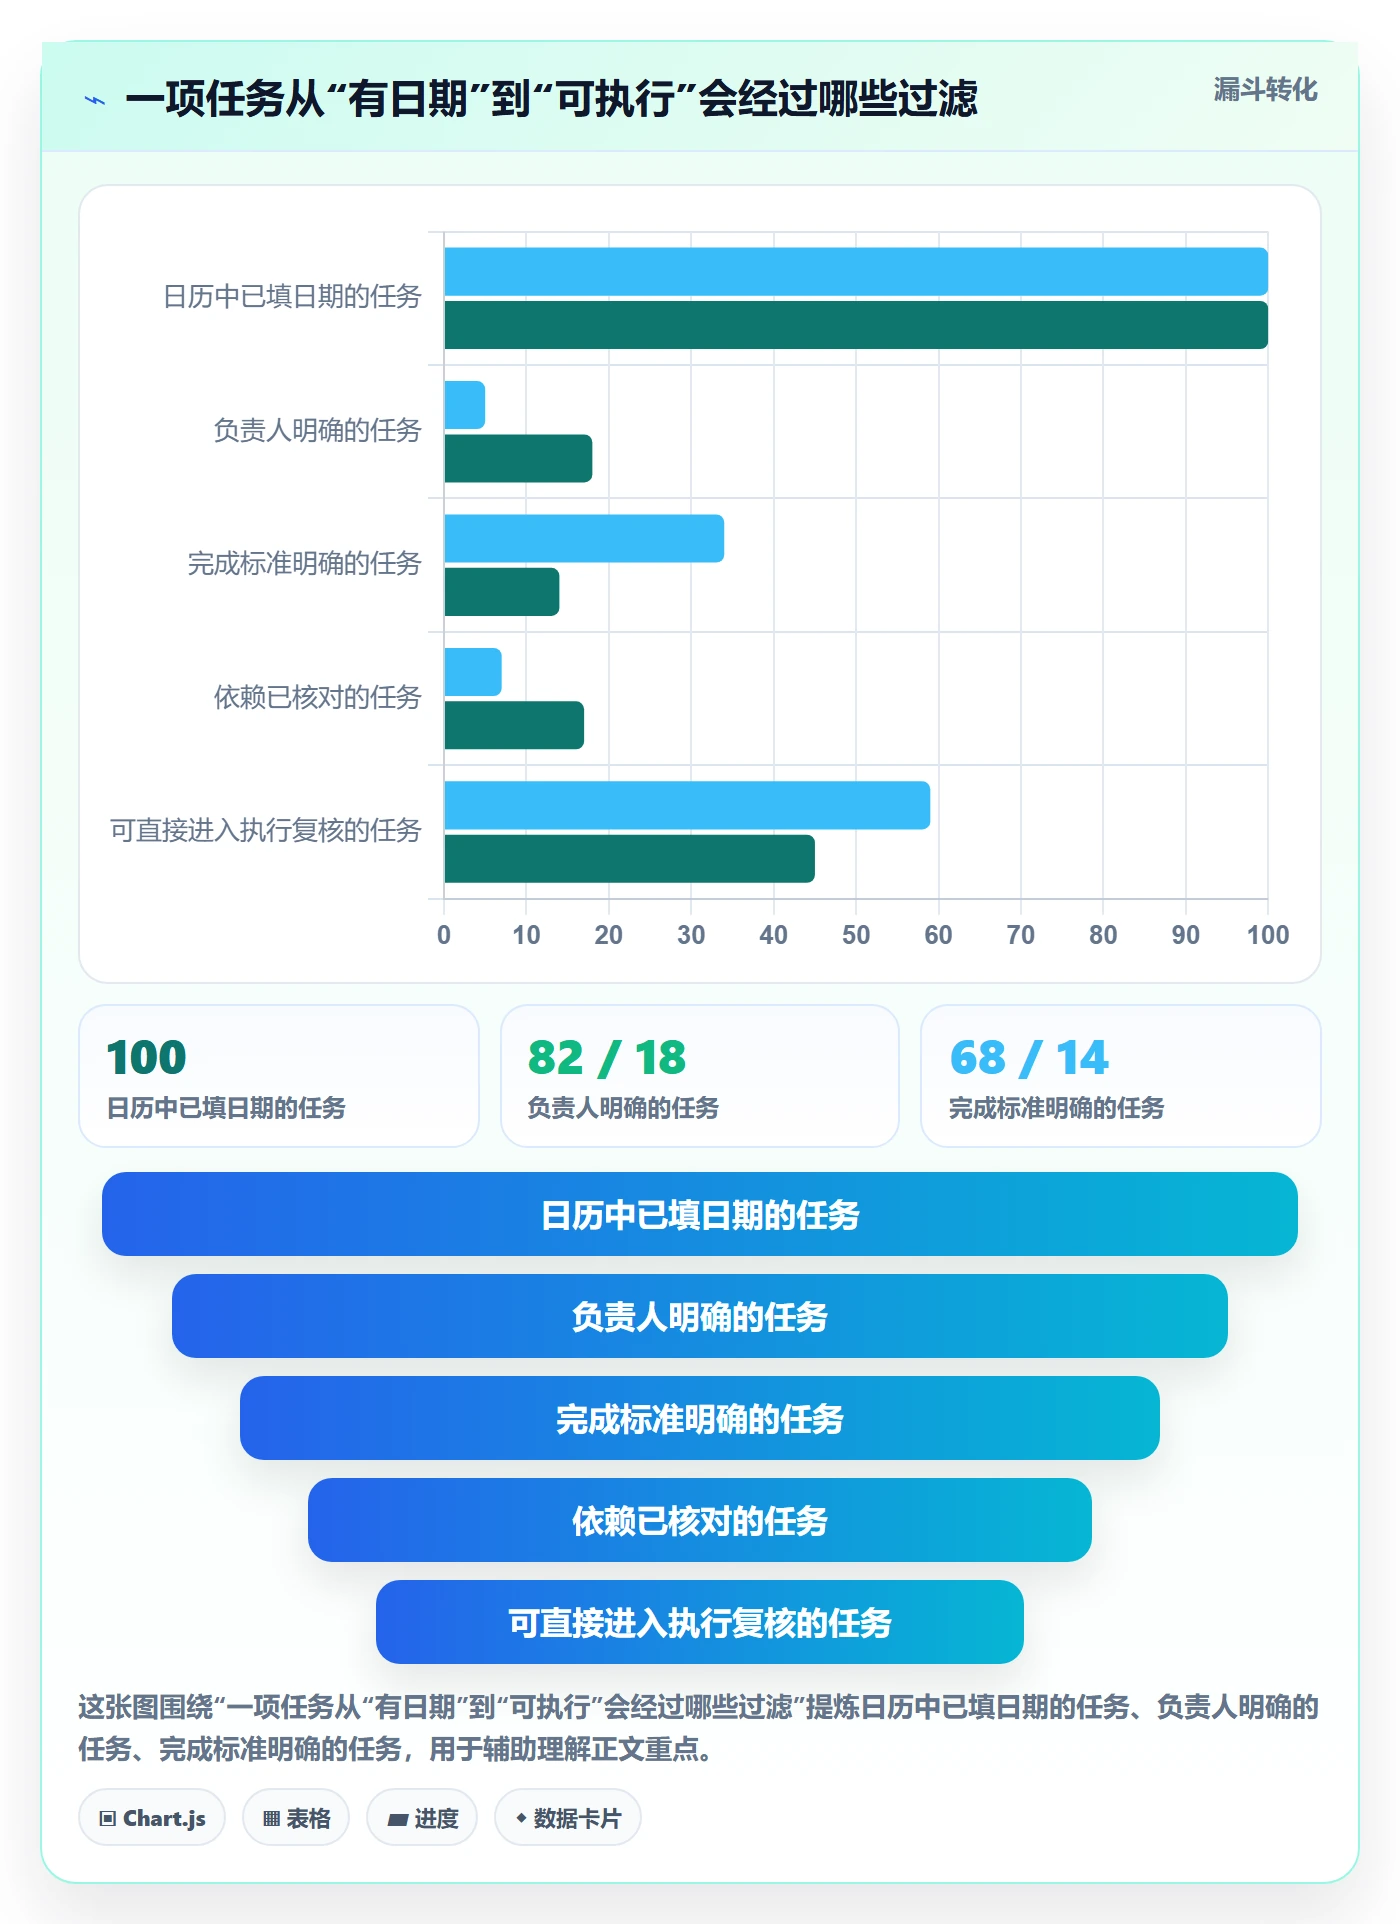Click the grid icon in the 表格 chip
This screenshot has height=1924, width=1400.
[x=271, y=1818]
